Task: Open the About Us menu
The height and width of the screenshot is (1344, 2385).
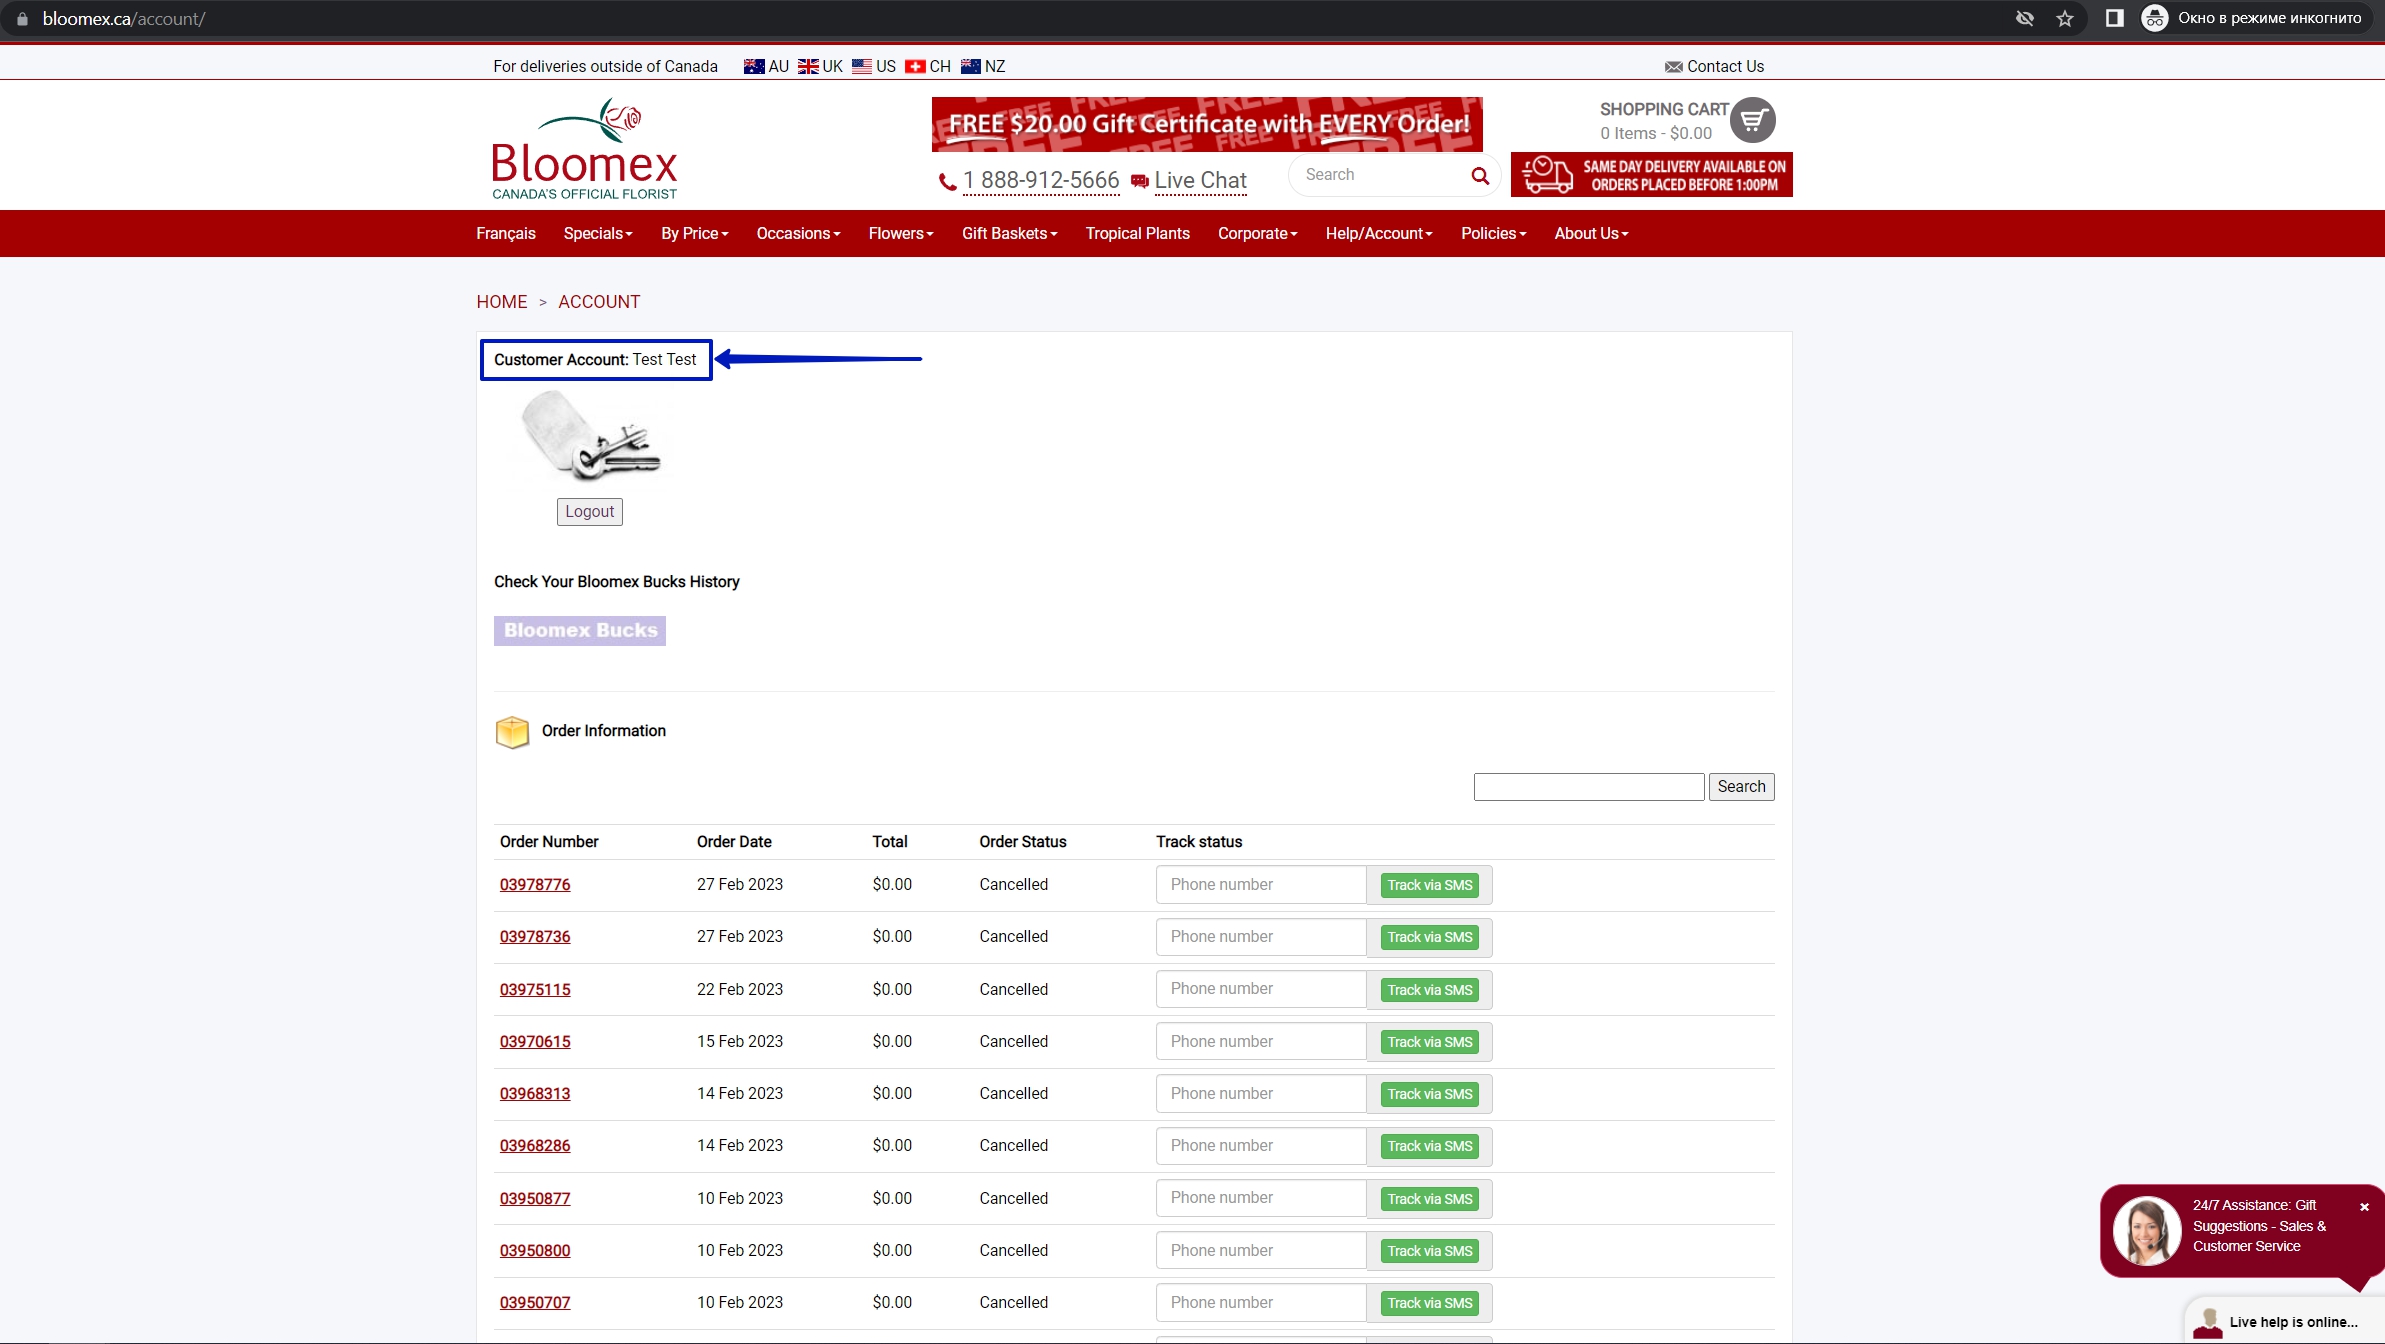Action: tap(1591, 234)
